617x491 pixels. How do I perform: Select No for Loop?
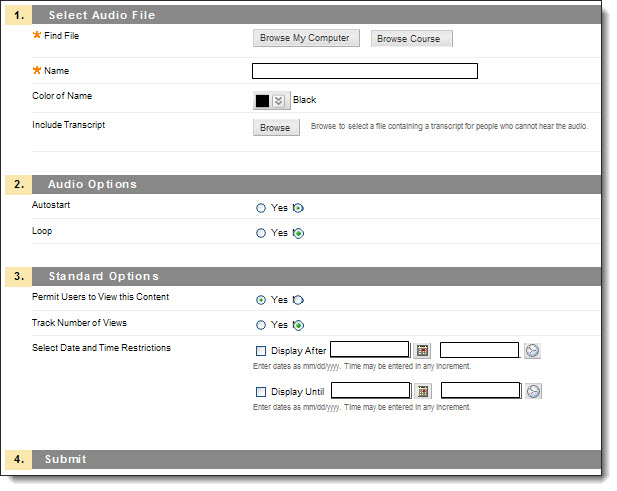(x=299, y=233)
